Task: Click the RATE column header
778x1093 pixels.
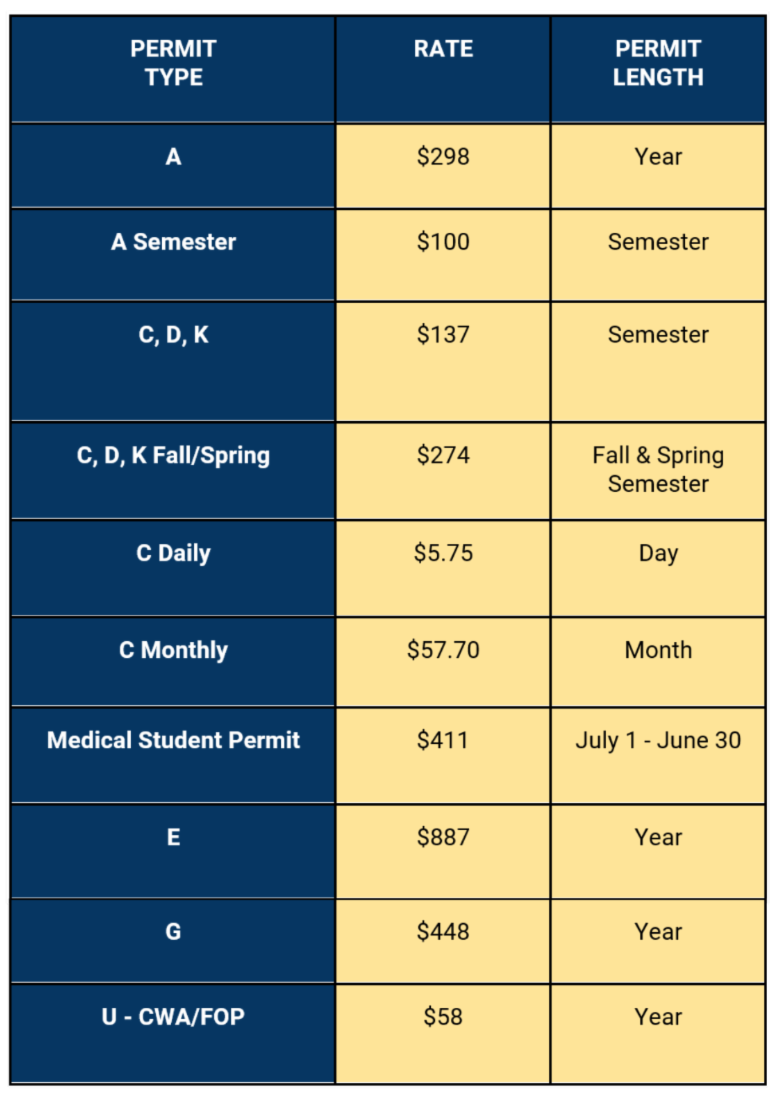Action: pyautogui.click(x=443, y=49)
